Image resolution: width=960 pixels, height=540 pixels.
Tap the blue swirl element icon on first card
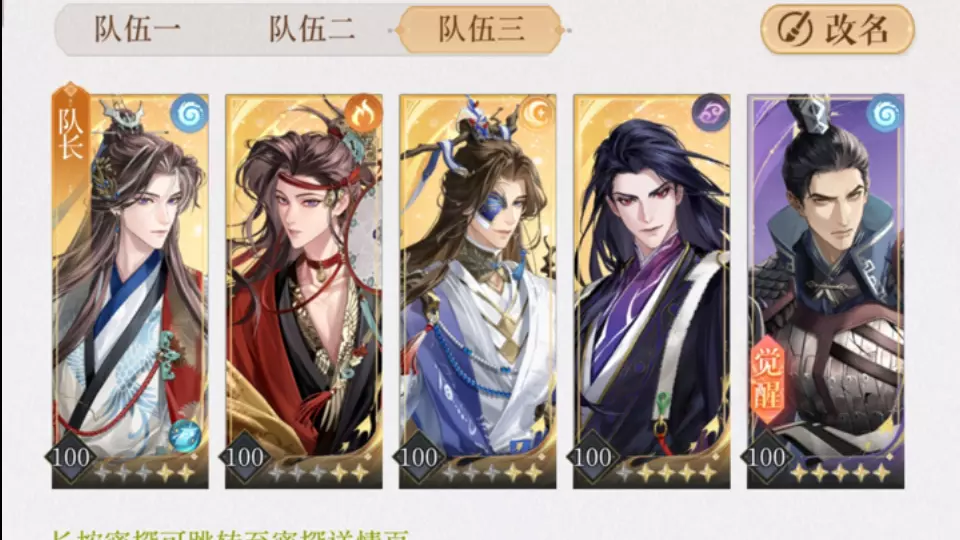pos(189,113)
